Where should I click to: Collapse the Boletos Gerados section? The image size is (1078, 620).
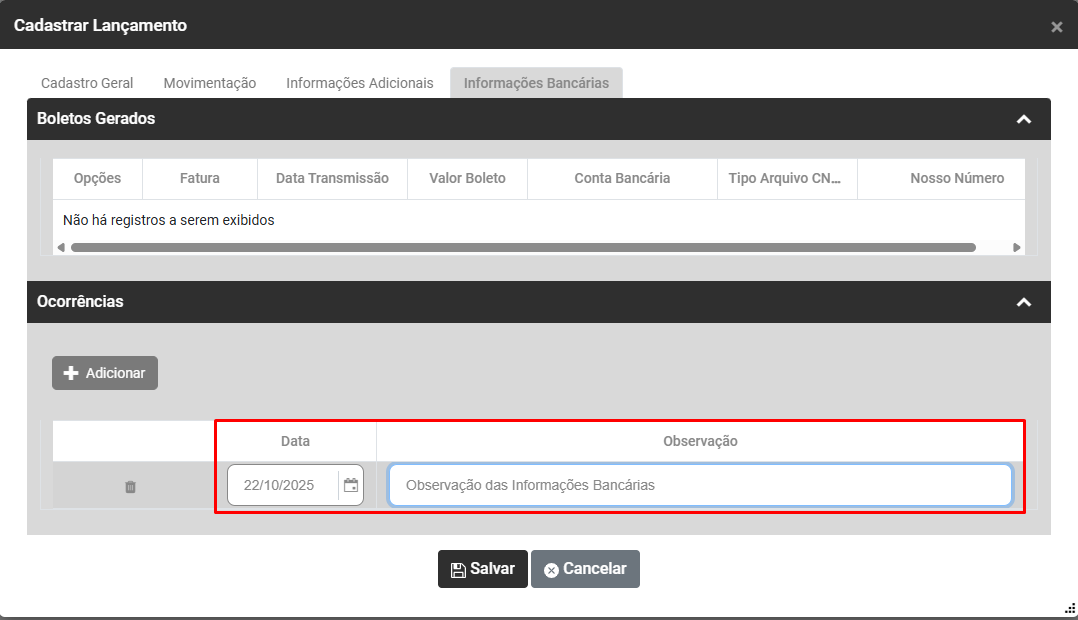pyautogui.click(x=1024, y=120)
